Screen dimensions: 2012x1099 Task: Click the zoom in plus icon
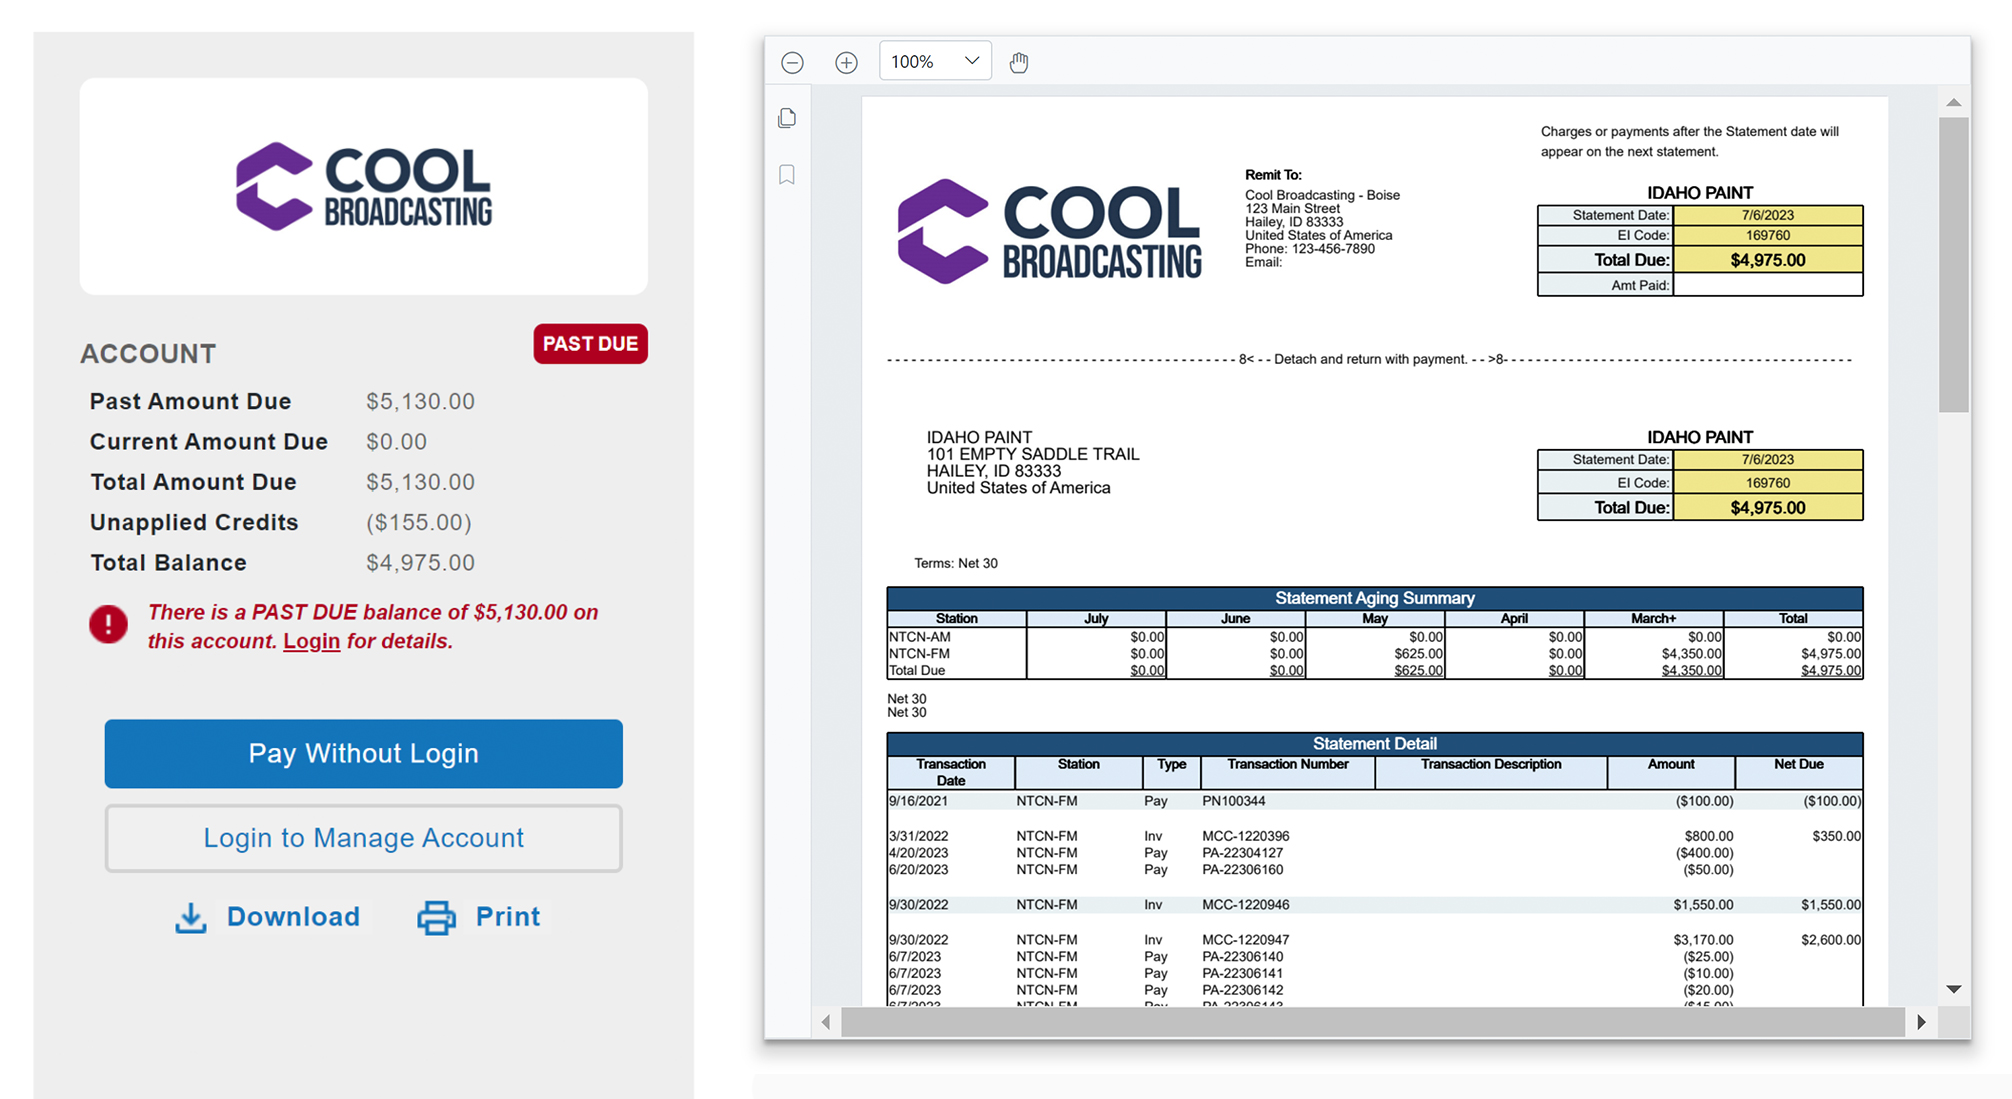click(846, 62)
